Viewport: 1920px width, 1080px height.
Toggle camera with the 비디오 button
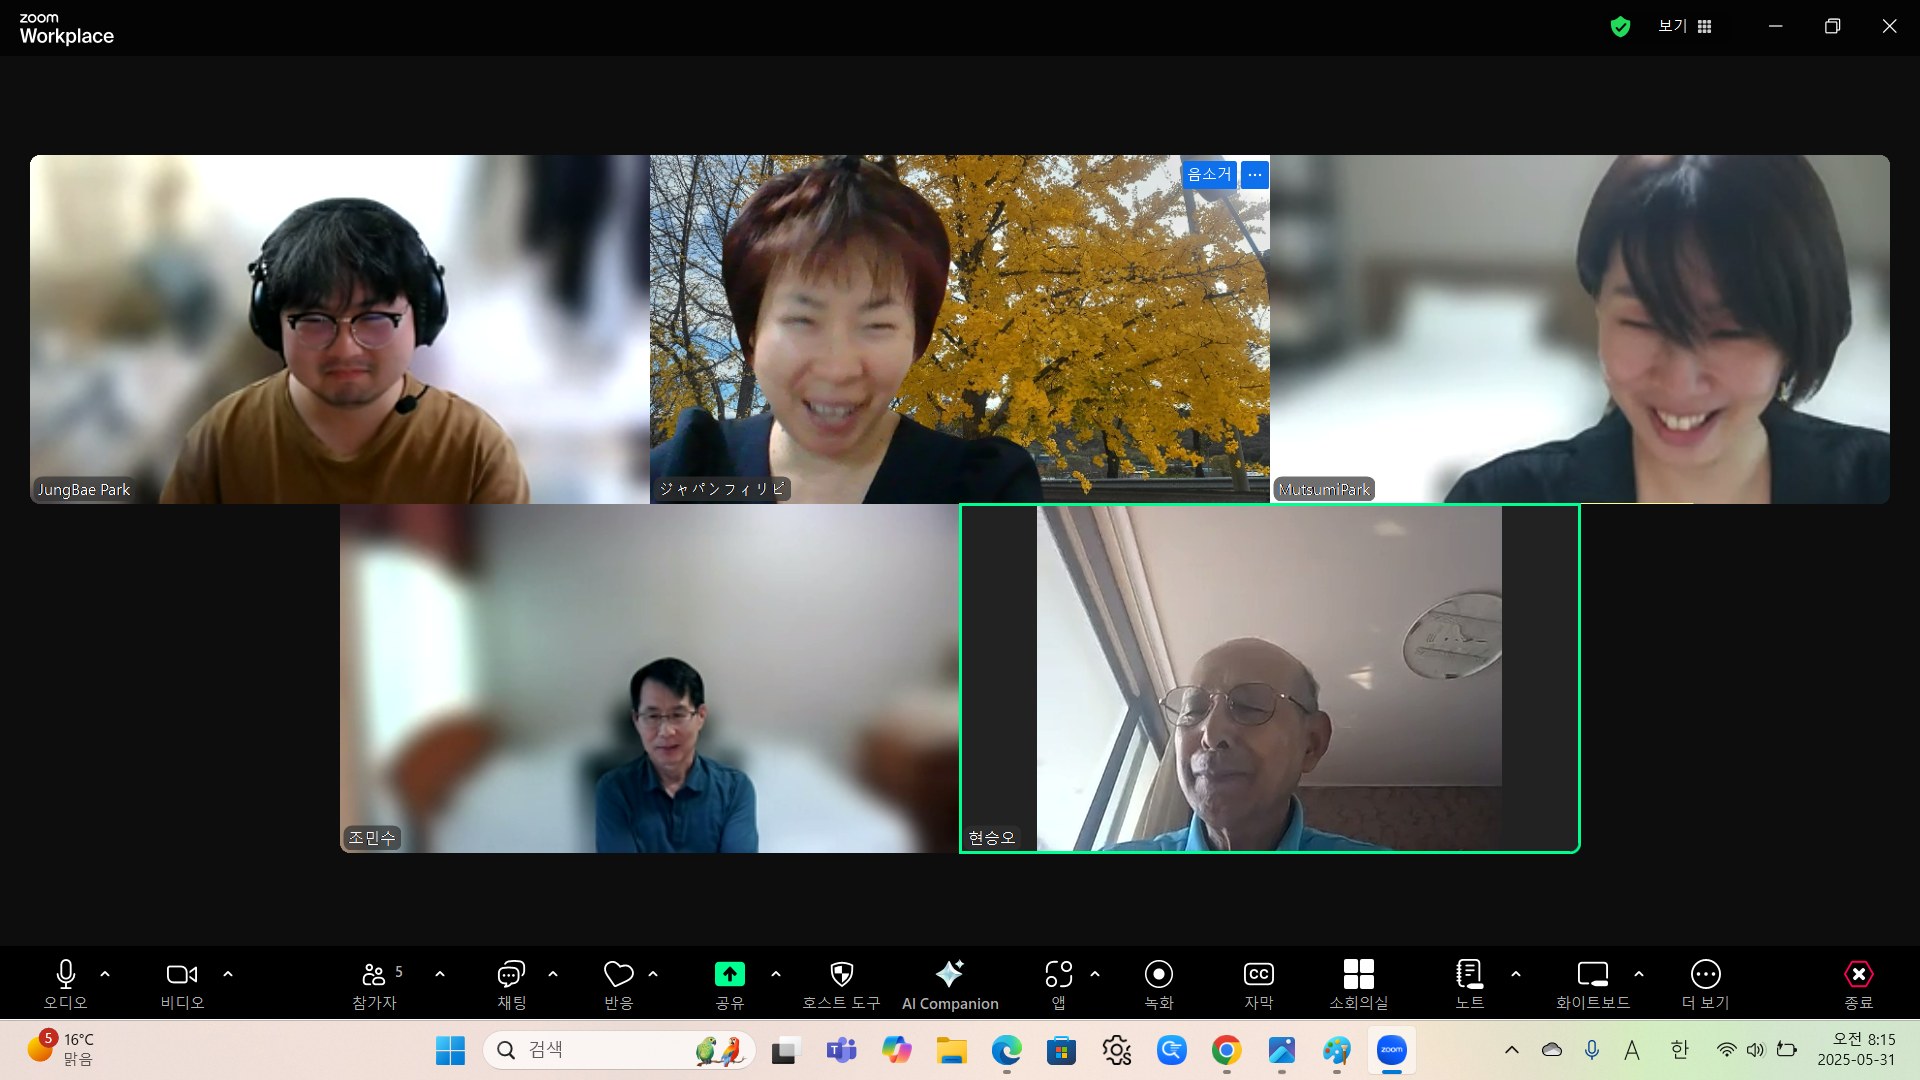pyautogui.click(x=182, y=984)
